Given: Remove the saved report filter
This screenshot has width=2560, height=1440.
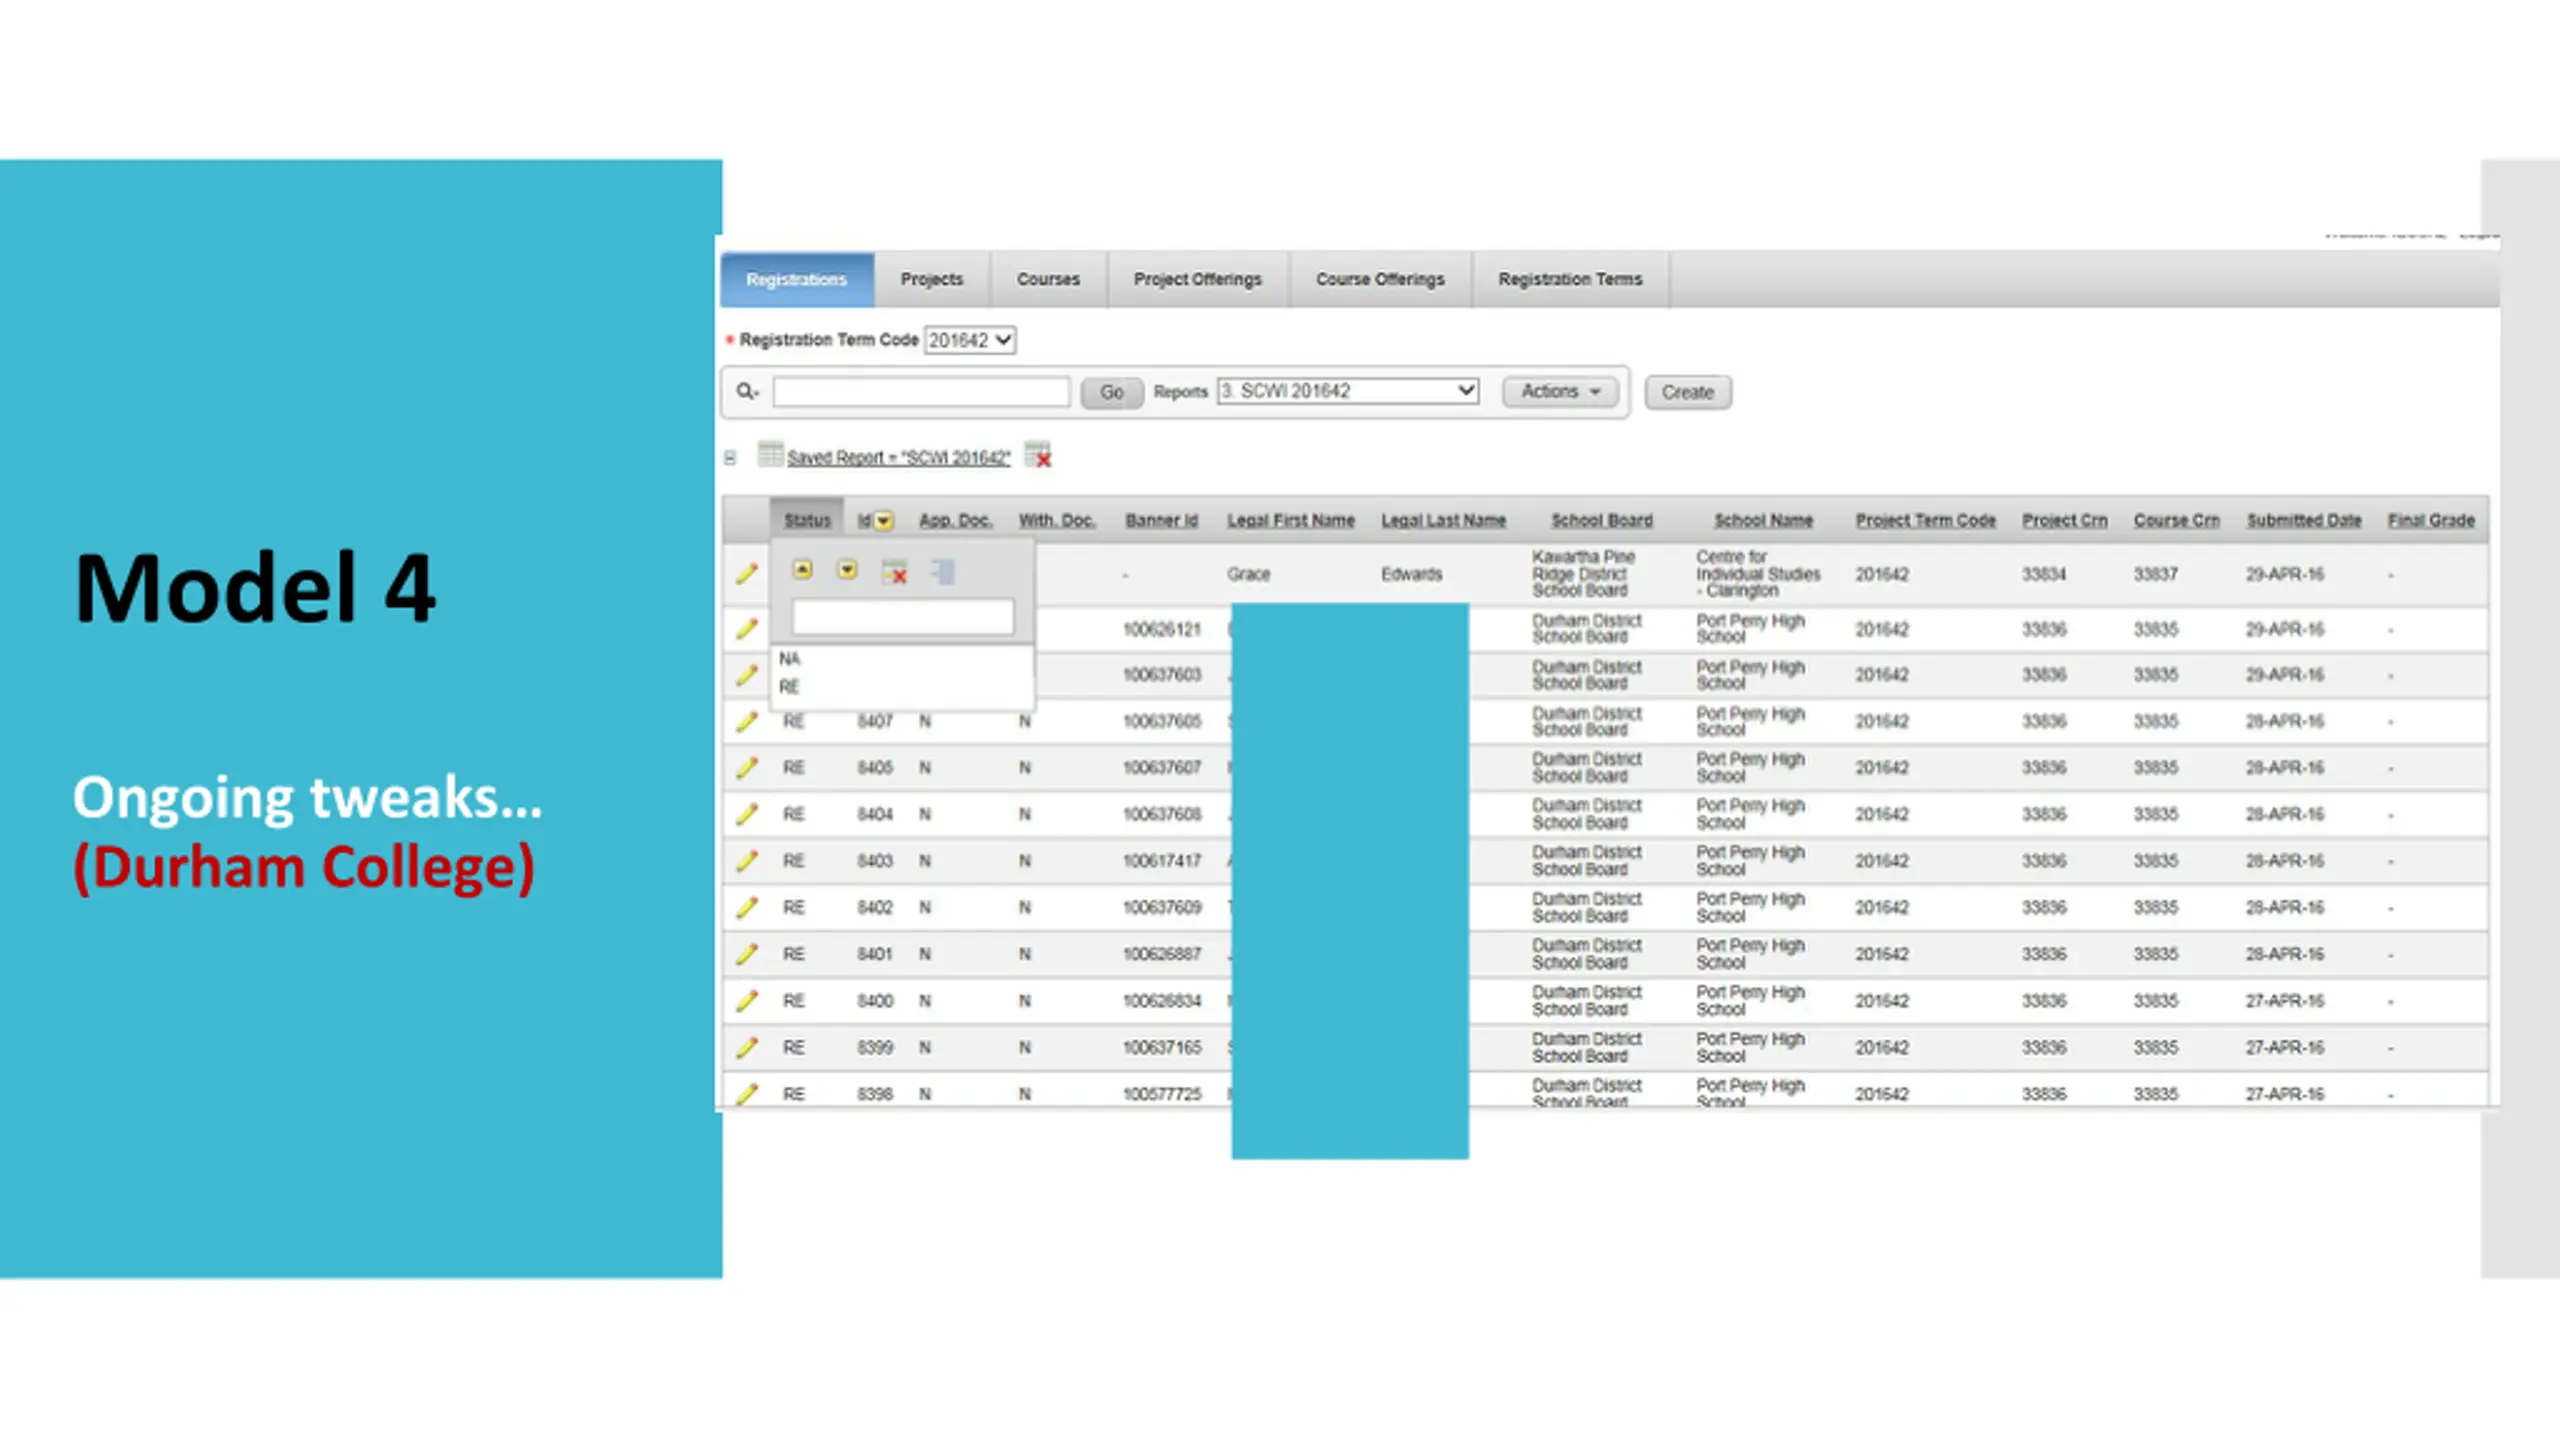Looking at the screenshot, I should click(x=1039, y=455).
